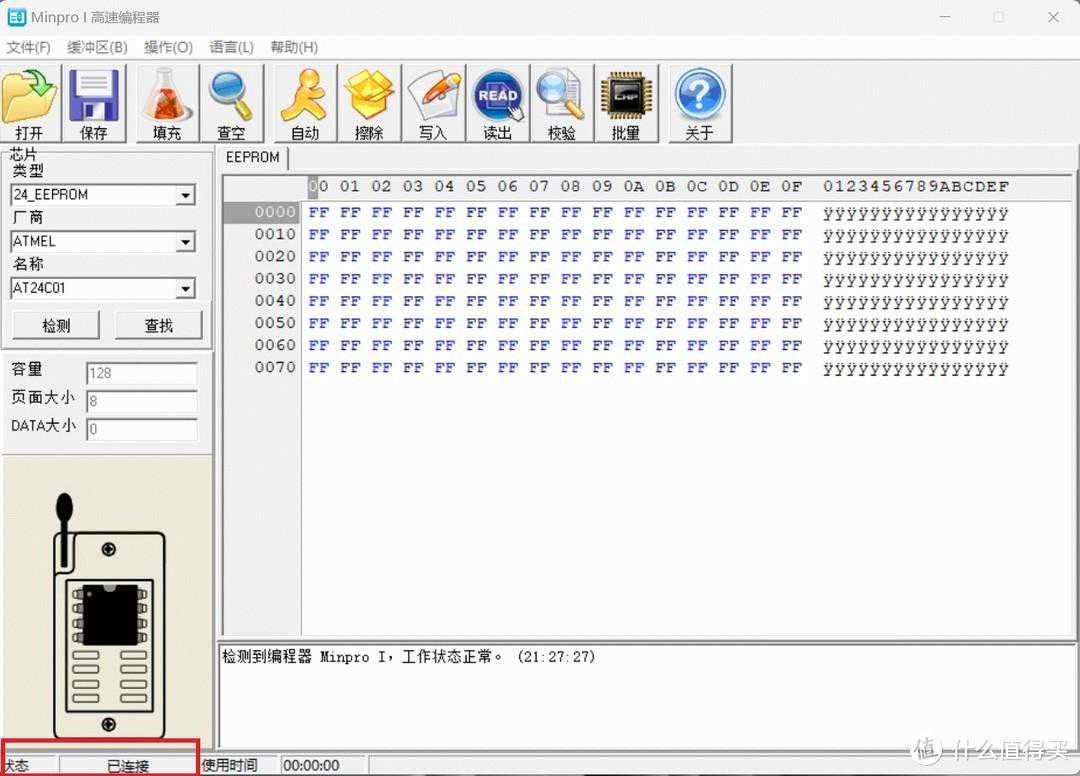
Task: Switch to the EEPROM tab
Action: coord(253,157)
